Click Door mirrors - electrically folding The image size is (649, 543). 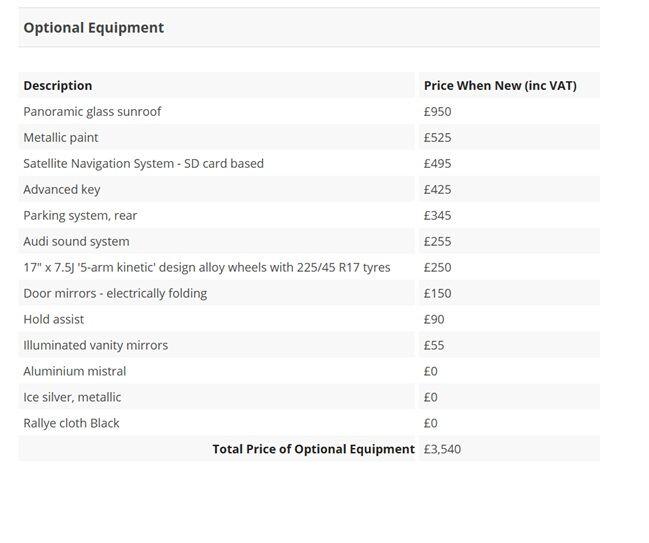tap(115, 294)
